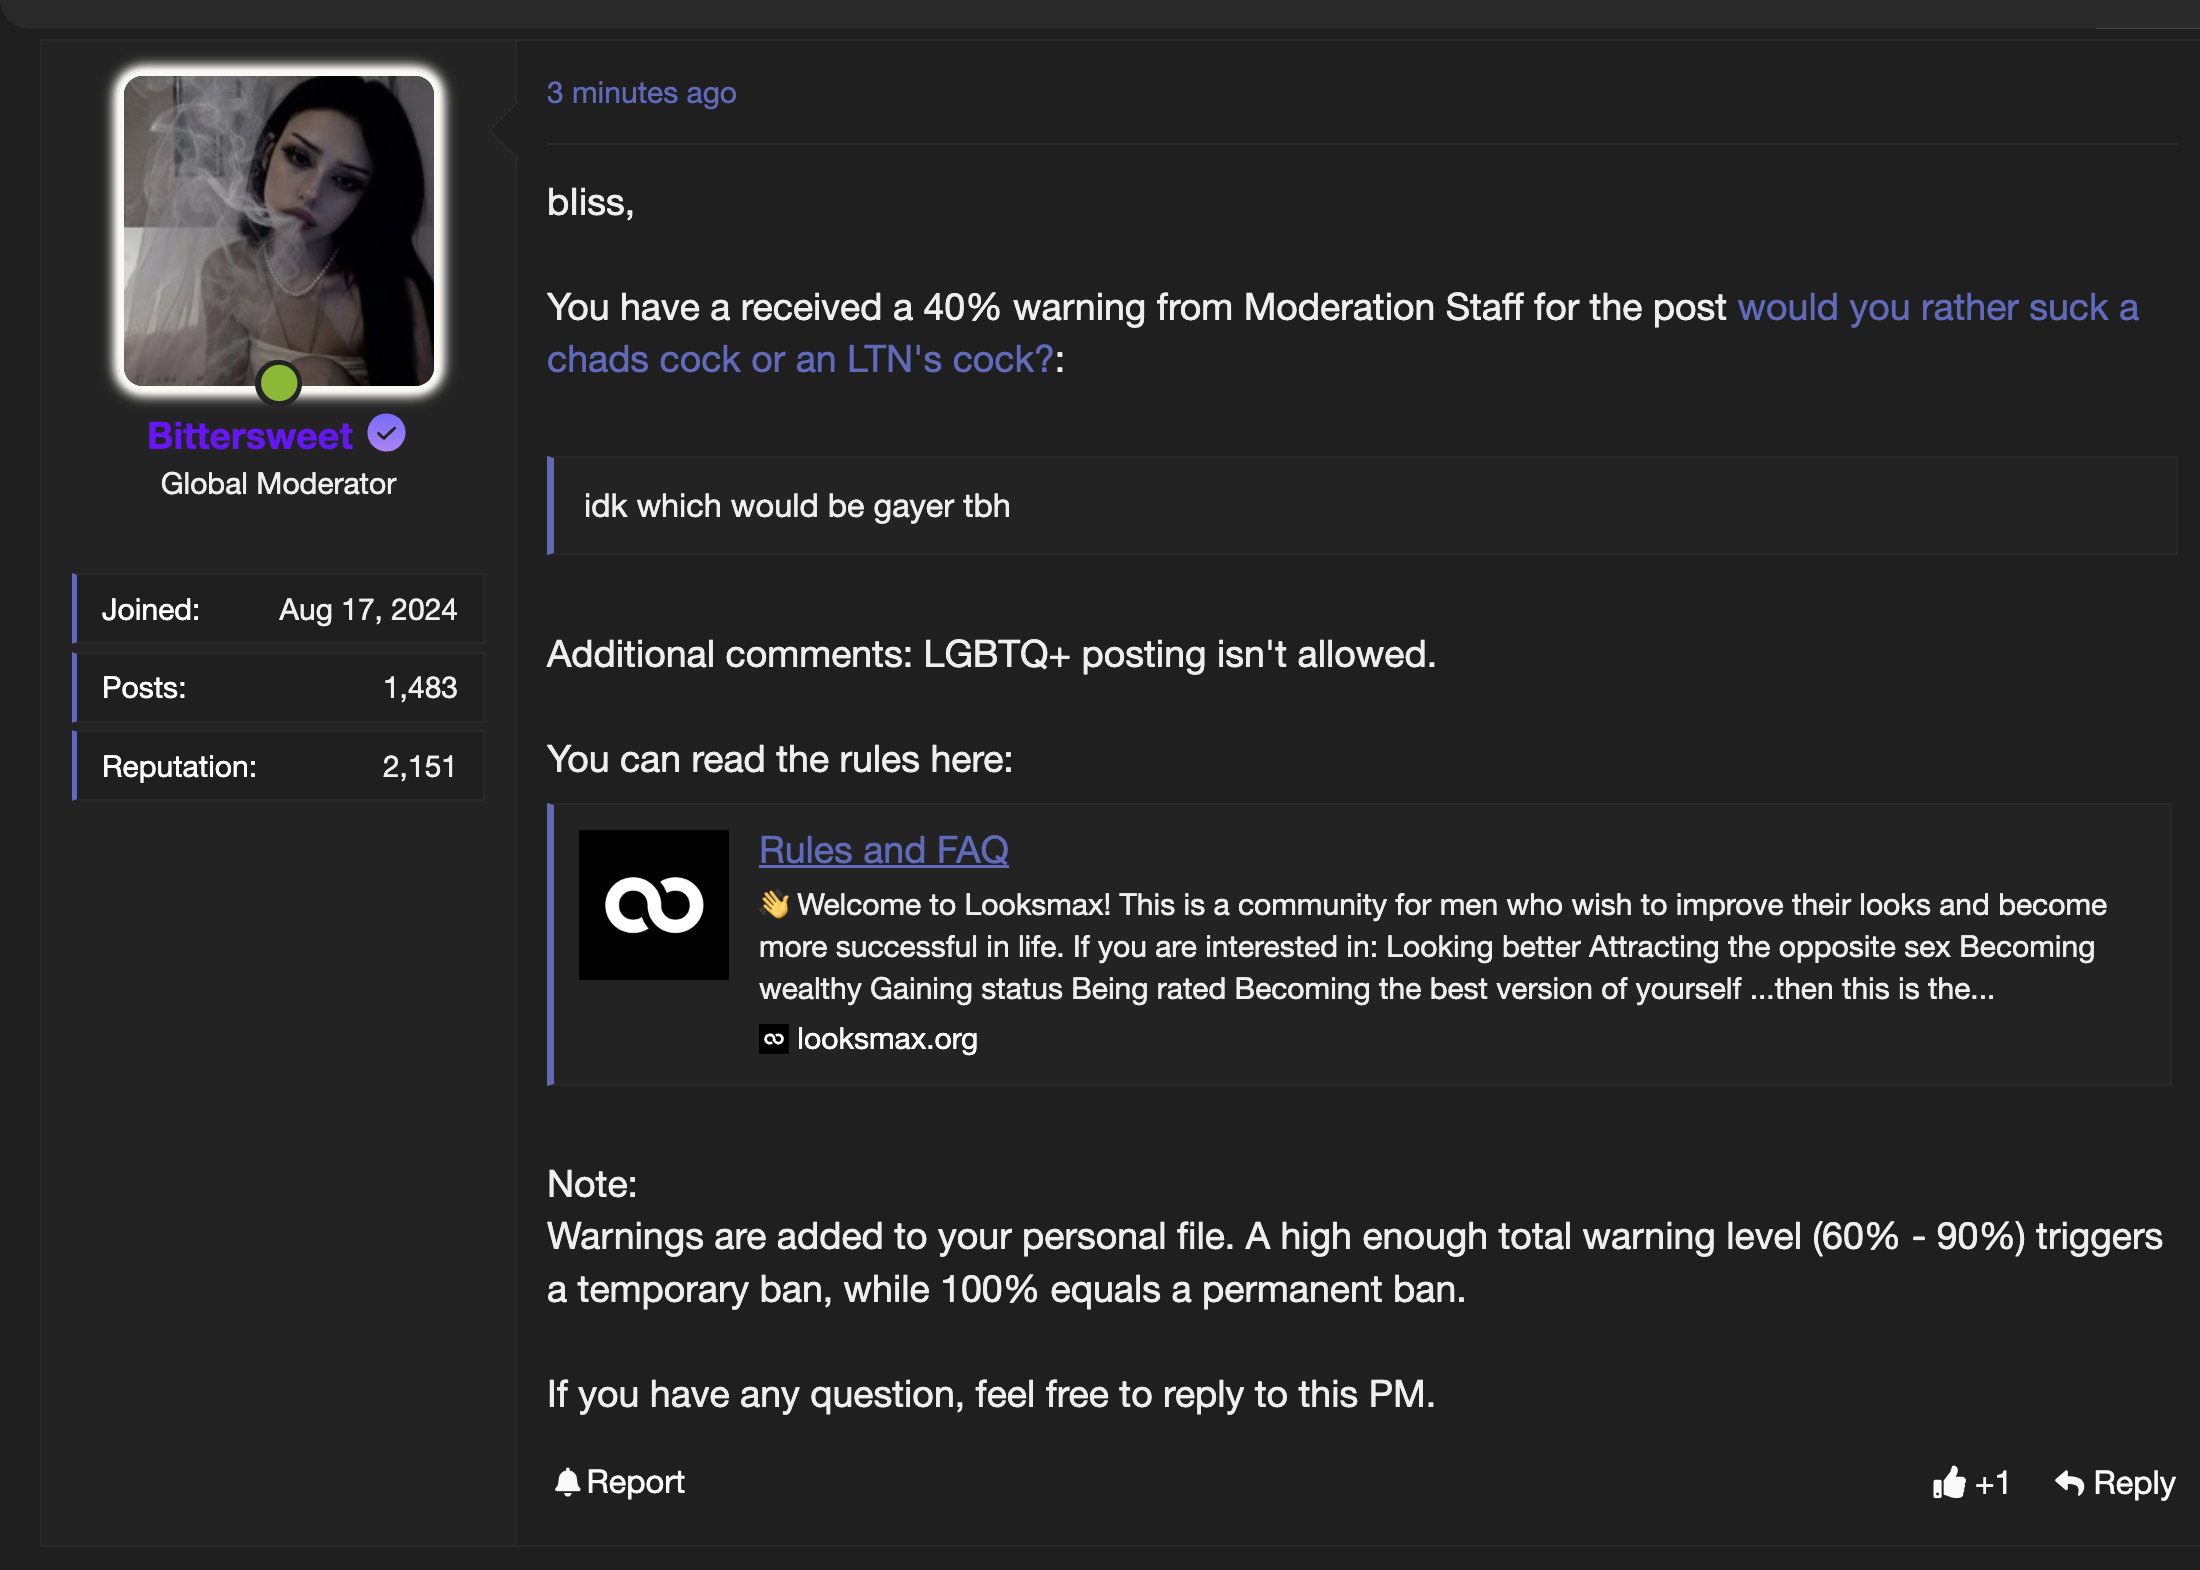Click the Bittersweet username link
The width and height of the screenshot is (2200, 1570).
pos(250,436)
